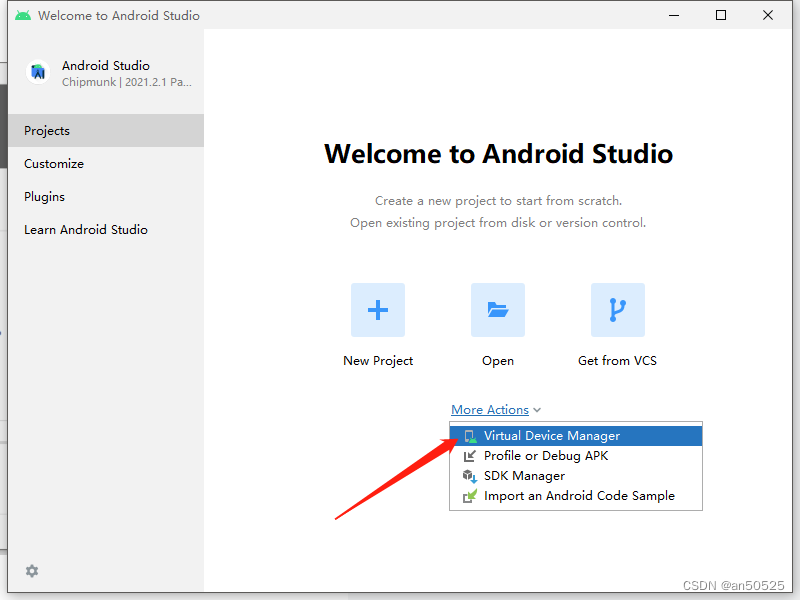The width and height of the screenshot is (800, 600).
Task: Click the Get from VCS label
Action: pyautogui.click(x=617, y=361)
